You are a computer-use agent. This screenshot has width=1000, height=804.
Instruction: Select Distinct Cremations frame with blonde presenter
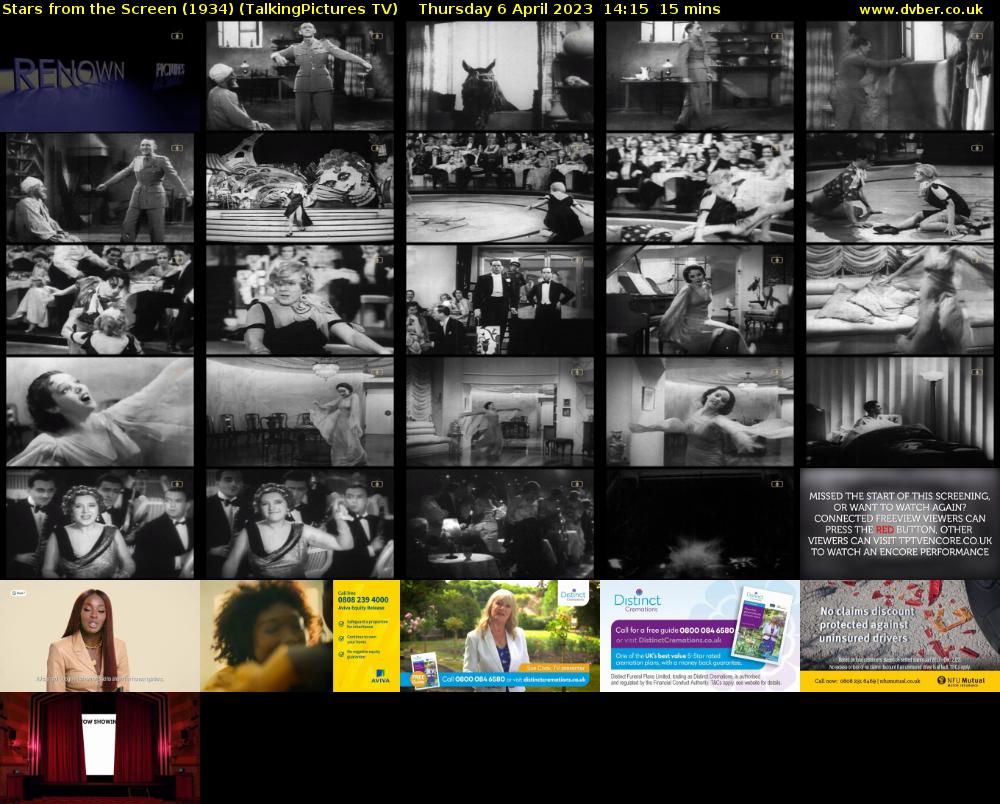pos(500,636)
